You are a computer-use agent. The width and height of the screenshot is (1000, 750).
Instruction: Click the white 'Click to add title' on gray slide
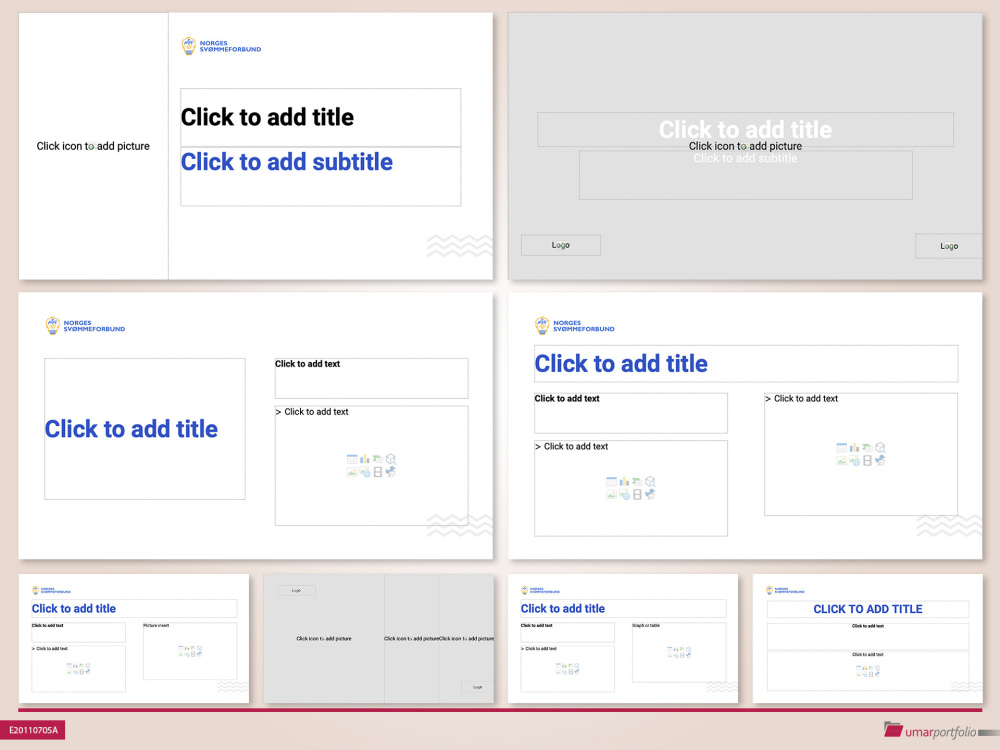[745, 129]
